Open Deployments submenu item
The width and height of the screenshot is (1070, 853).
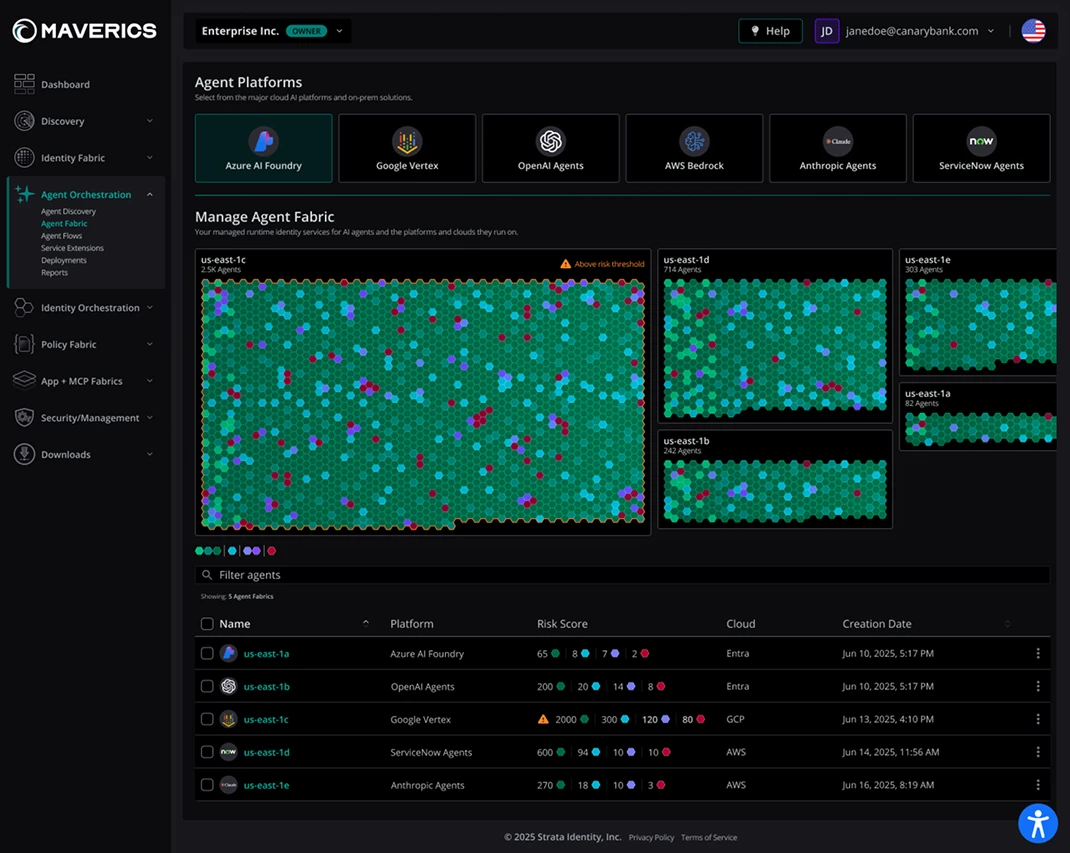pyautogui.click(x=63, y=261)
